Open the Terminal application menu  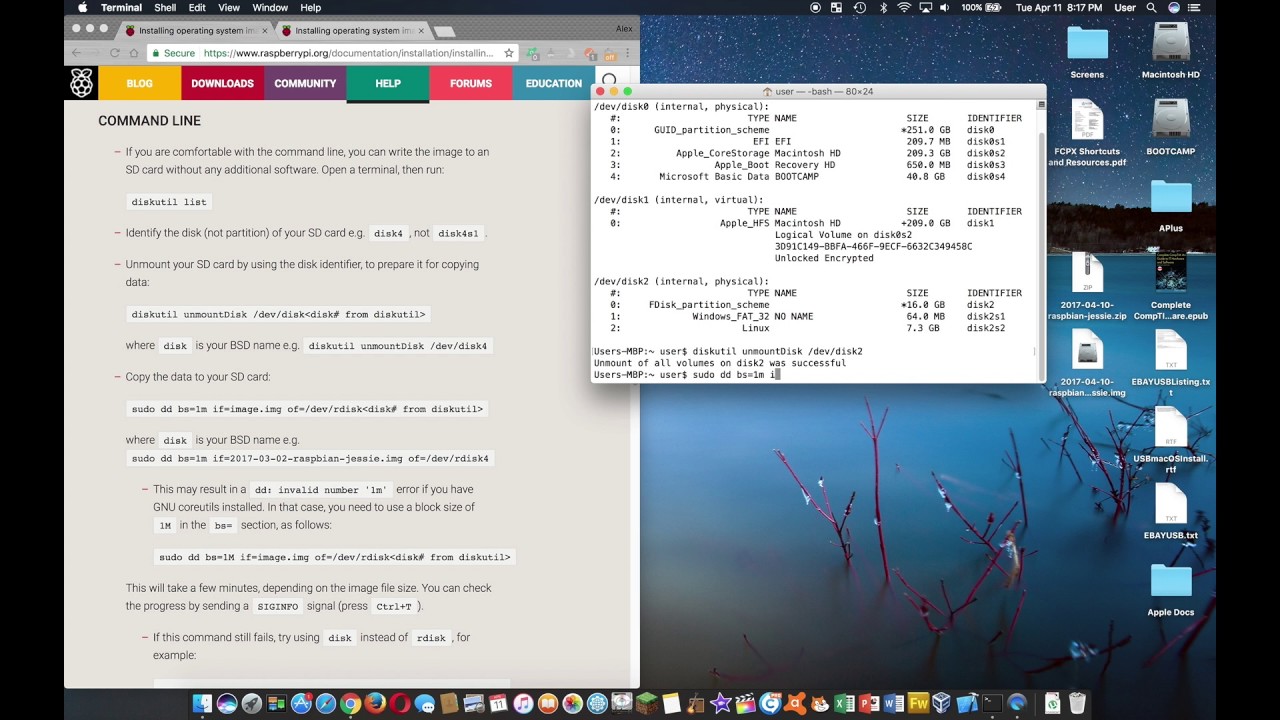click(x=121, y=8)
